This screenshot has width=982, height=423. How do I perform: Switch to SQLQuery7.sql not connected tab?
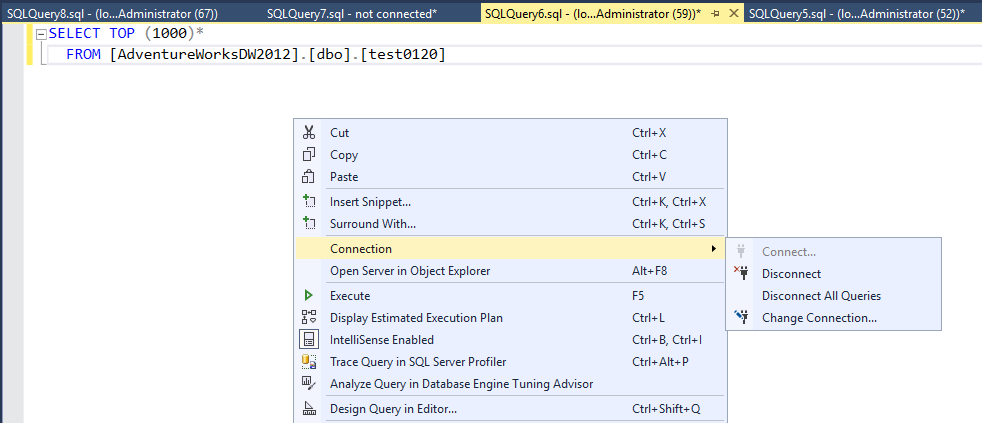pyautogui.click(x=352, y=14)
